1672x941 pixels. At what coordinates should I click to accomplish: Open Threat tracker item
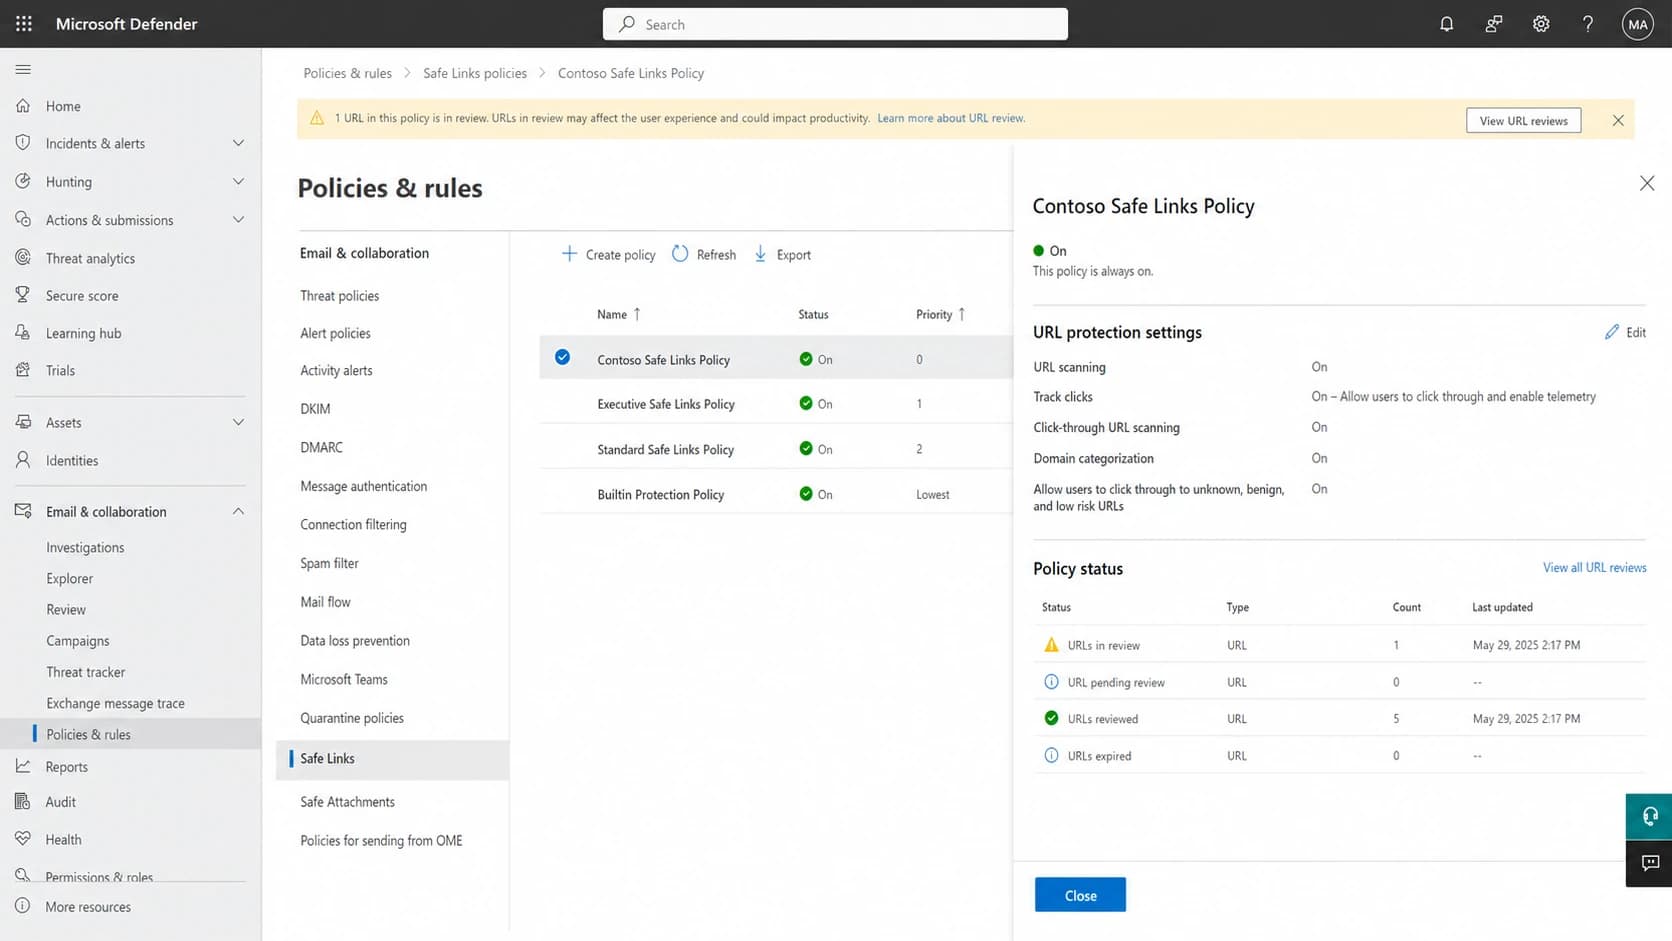click(86, 672)
